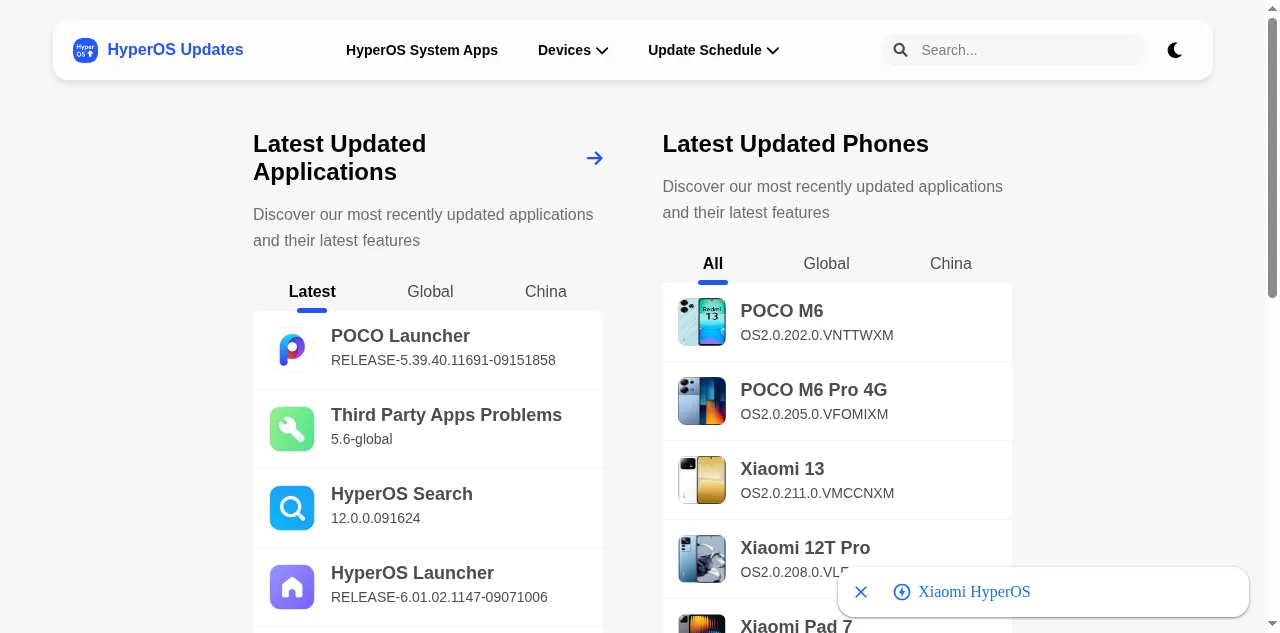The image size is (1280, 633).
Task: Open the Xiaomi 13 phone thumbnail
Action: click(x=702, y=480)
